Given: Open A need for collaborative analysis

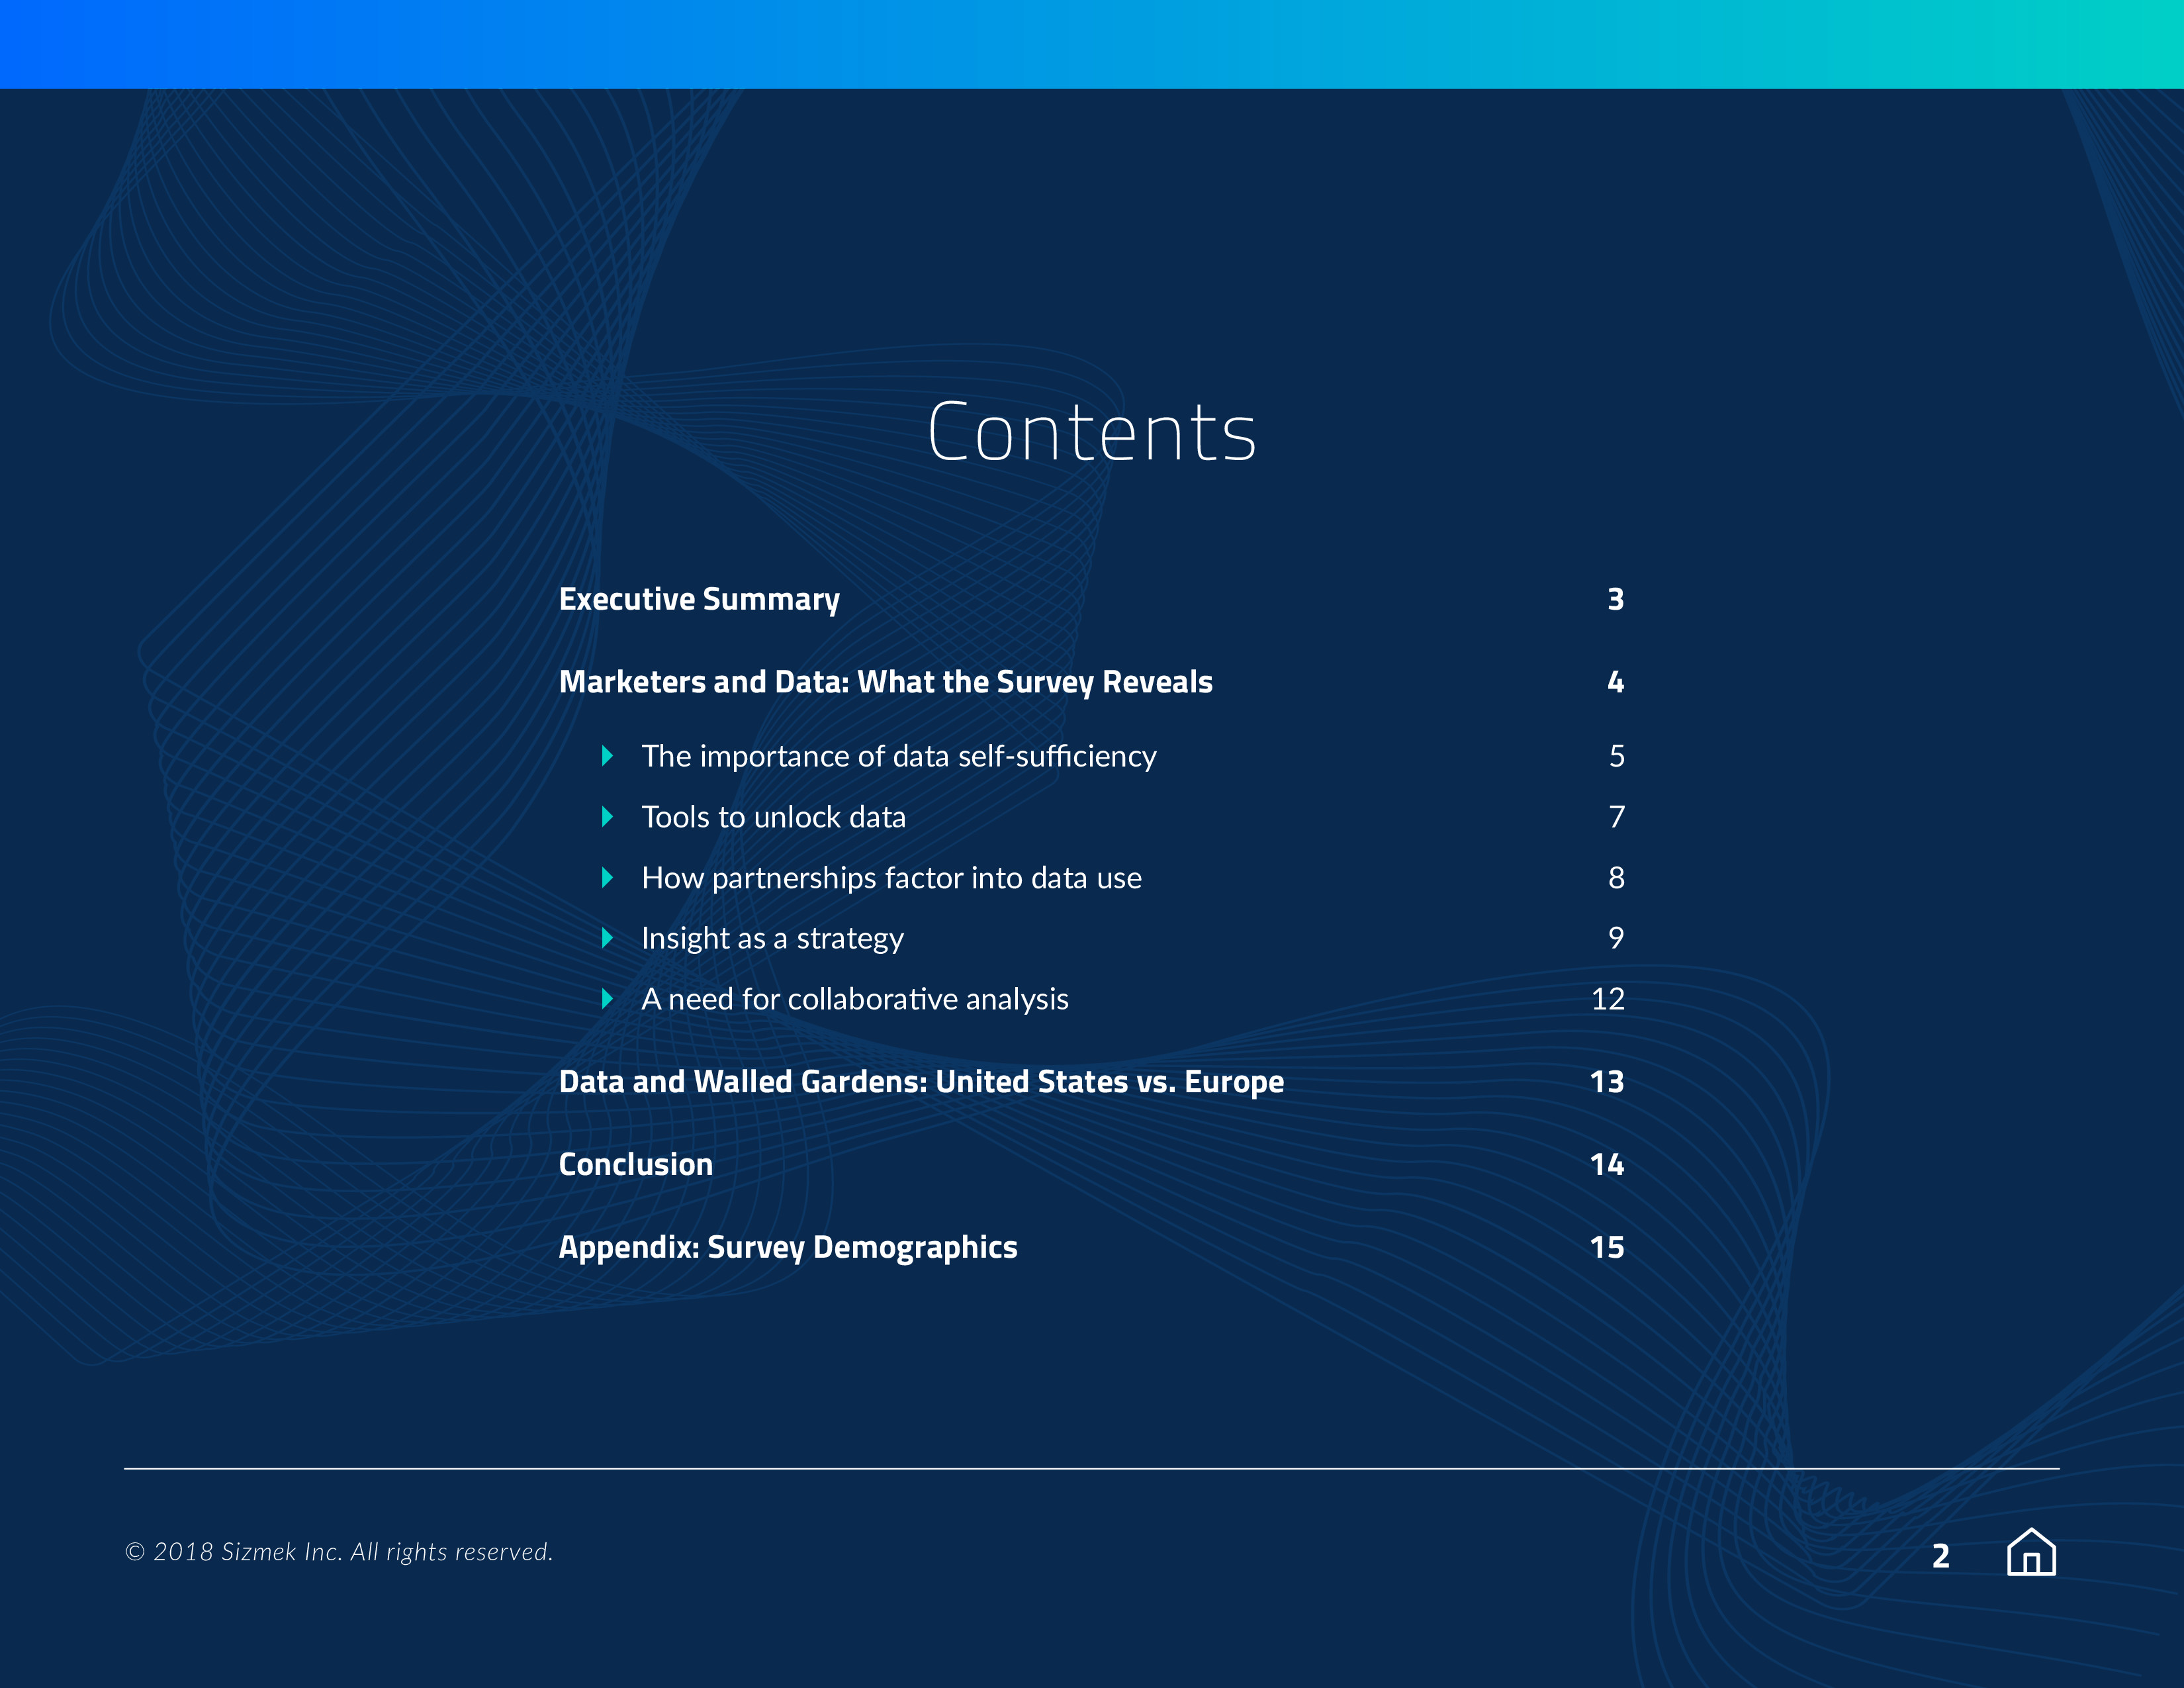Looking at the screenshot, I should [x=854, y=999].
